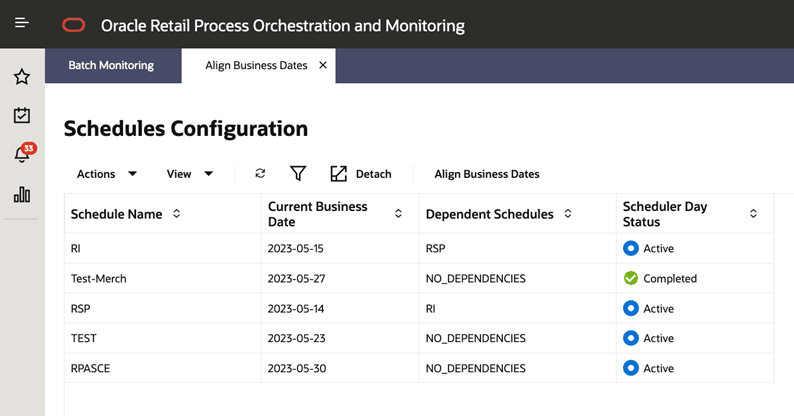Click NO_DEPENDENCIES in RPASCE row
Image resolution: width=794 pixels, height=416 pixels.
pos(475,368)
